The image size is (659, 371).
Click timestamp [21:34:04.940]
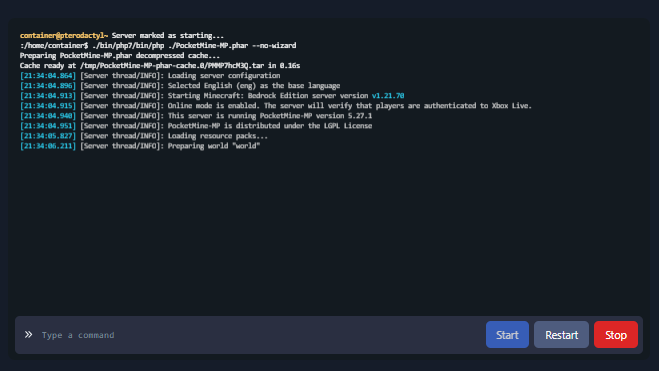[x=48, y=116]
